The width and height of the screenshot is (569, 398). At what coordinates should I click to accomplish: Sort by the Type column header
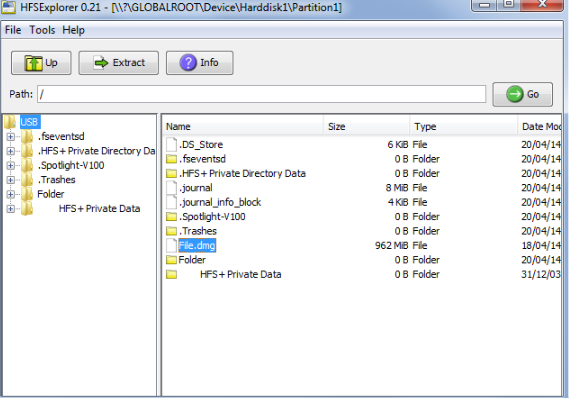click(464, 127)
